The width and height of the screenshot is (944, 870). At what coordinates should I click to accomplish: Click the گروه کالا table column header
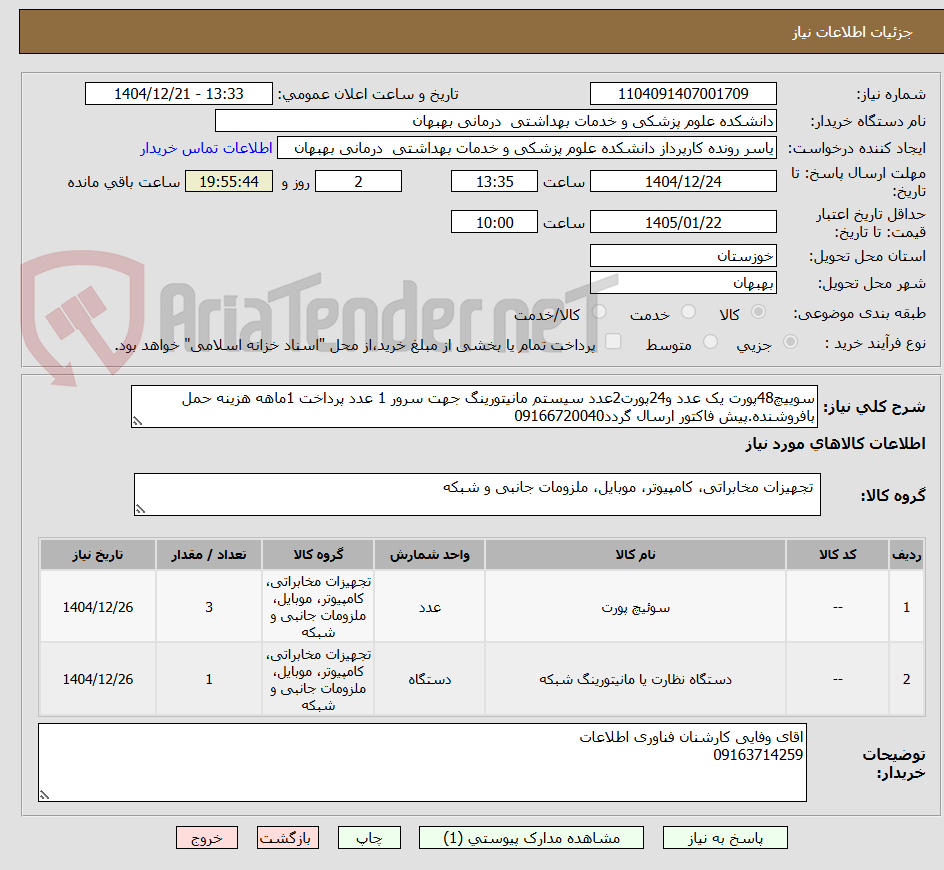[x=318, y=555]
